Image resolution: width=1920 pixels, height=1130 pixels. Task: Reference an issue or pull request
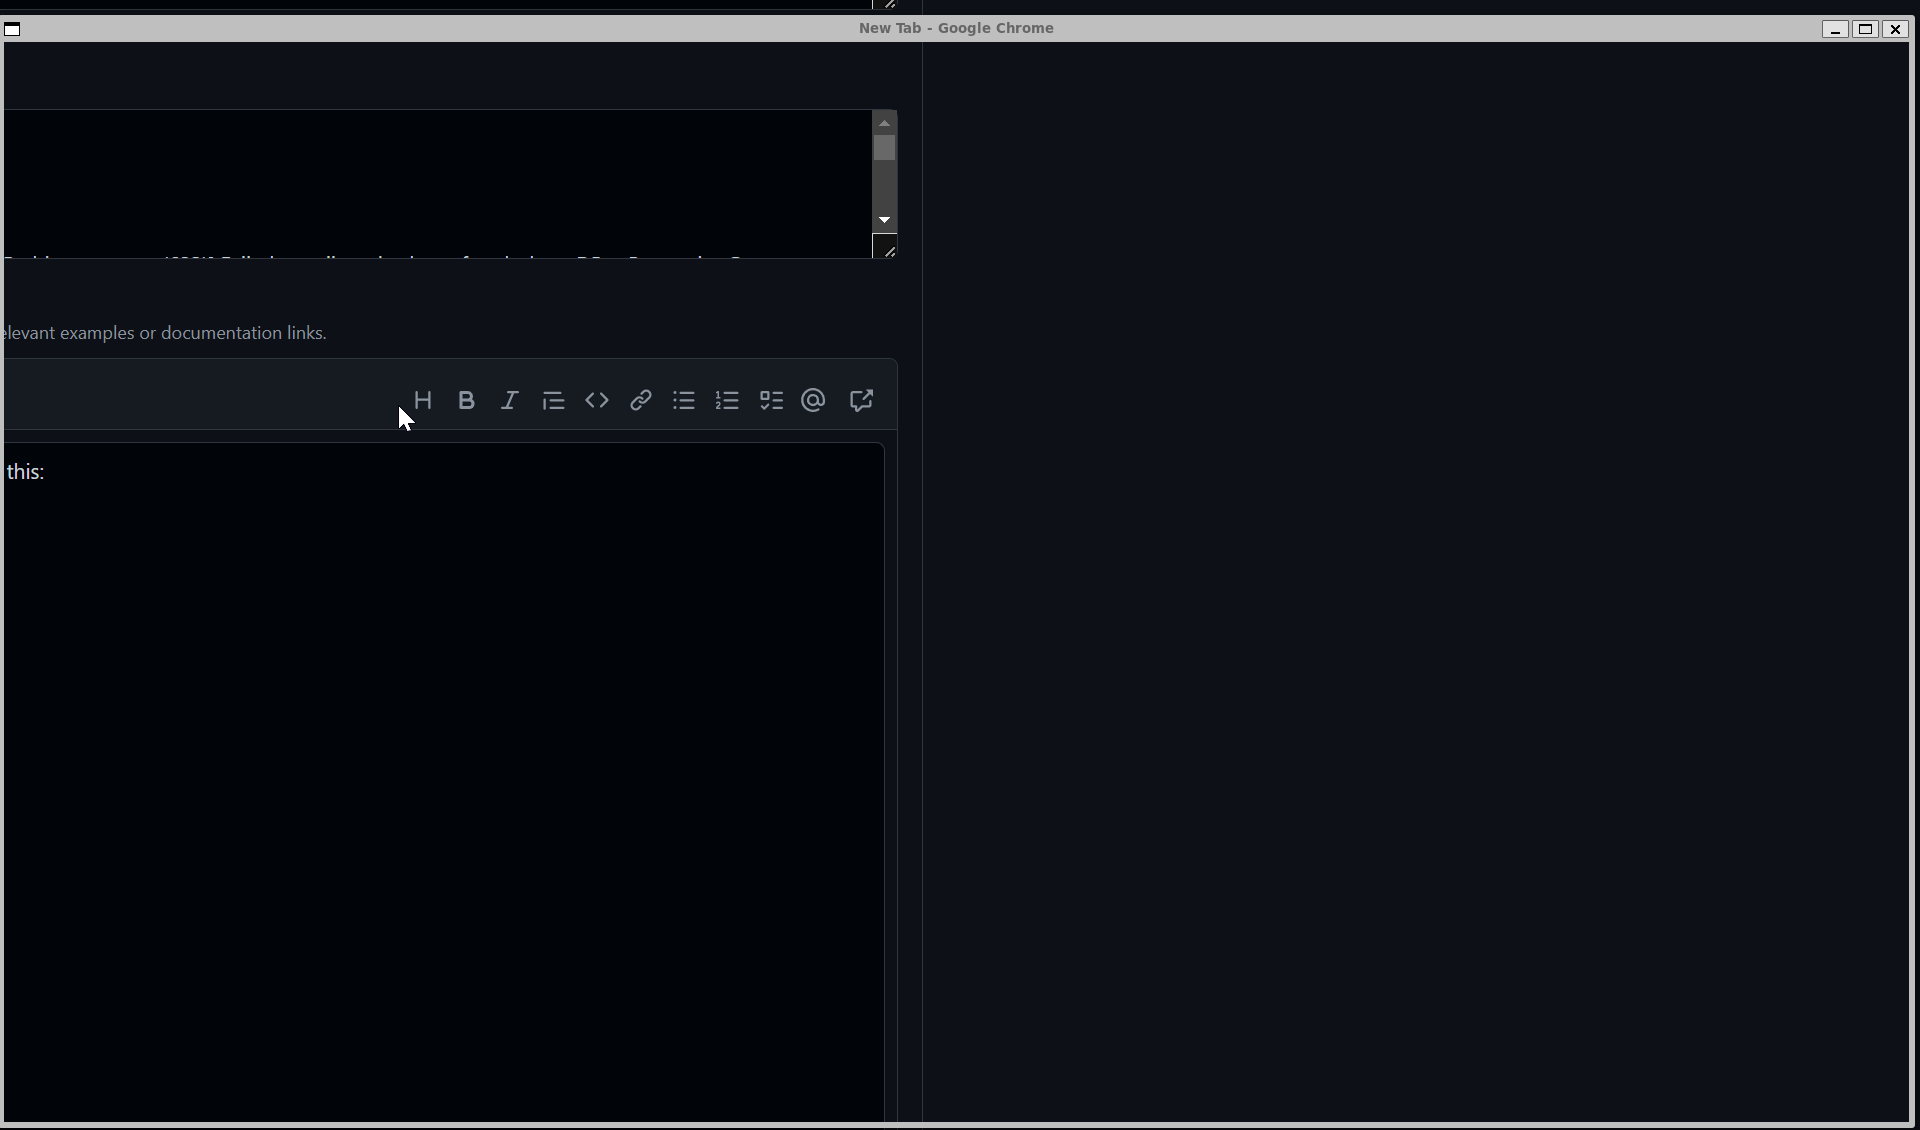point(861,401)
